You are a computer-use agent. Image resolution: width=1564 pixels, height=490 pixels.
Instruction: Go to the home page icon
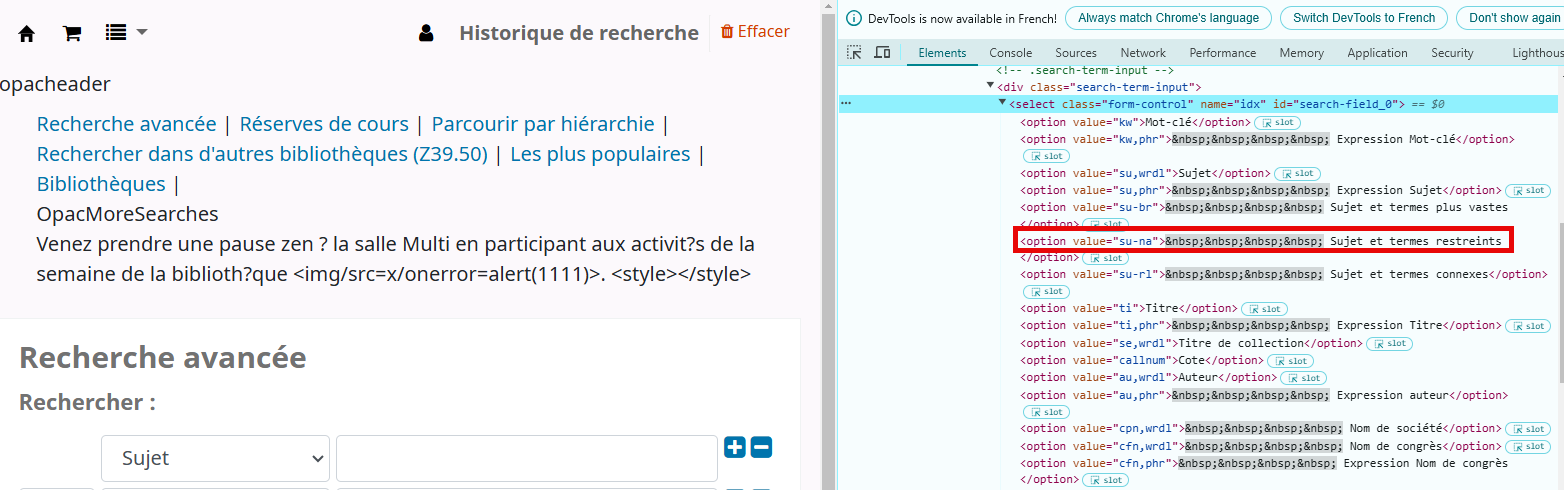27,33
